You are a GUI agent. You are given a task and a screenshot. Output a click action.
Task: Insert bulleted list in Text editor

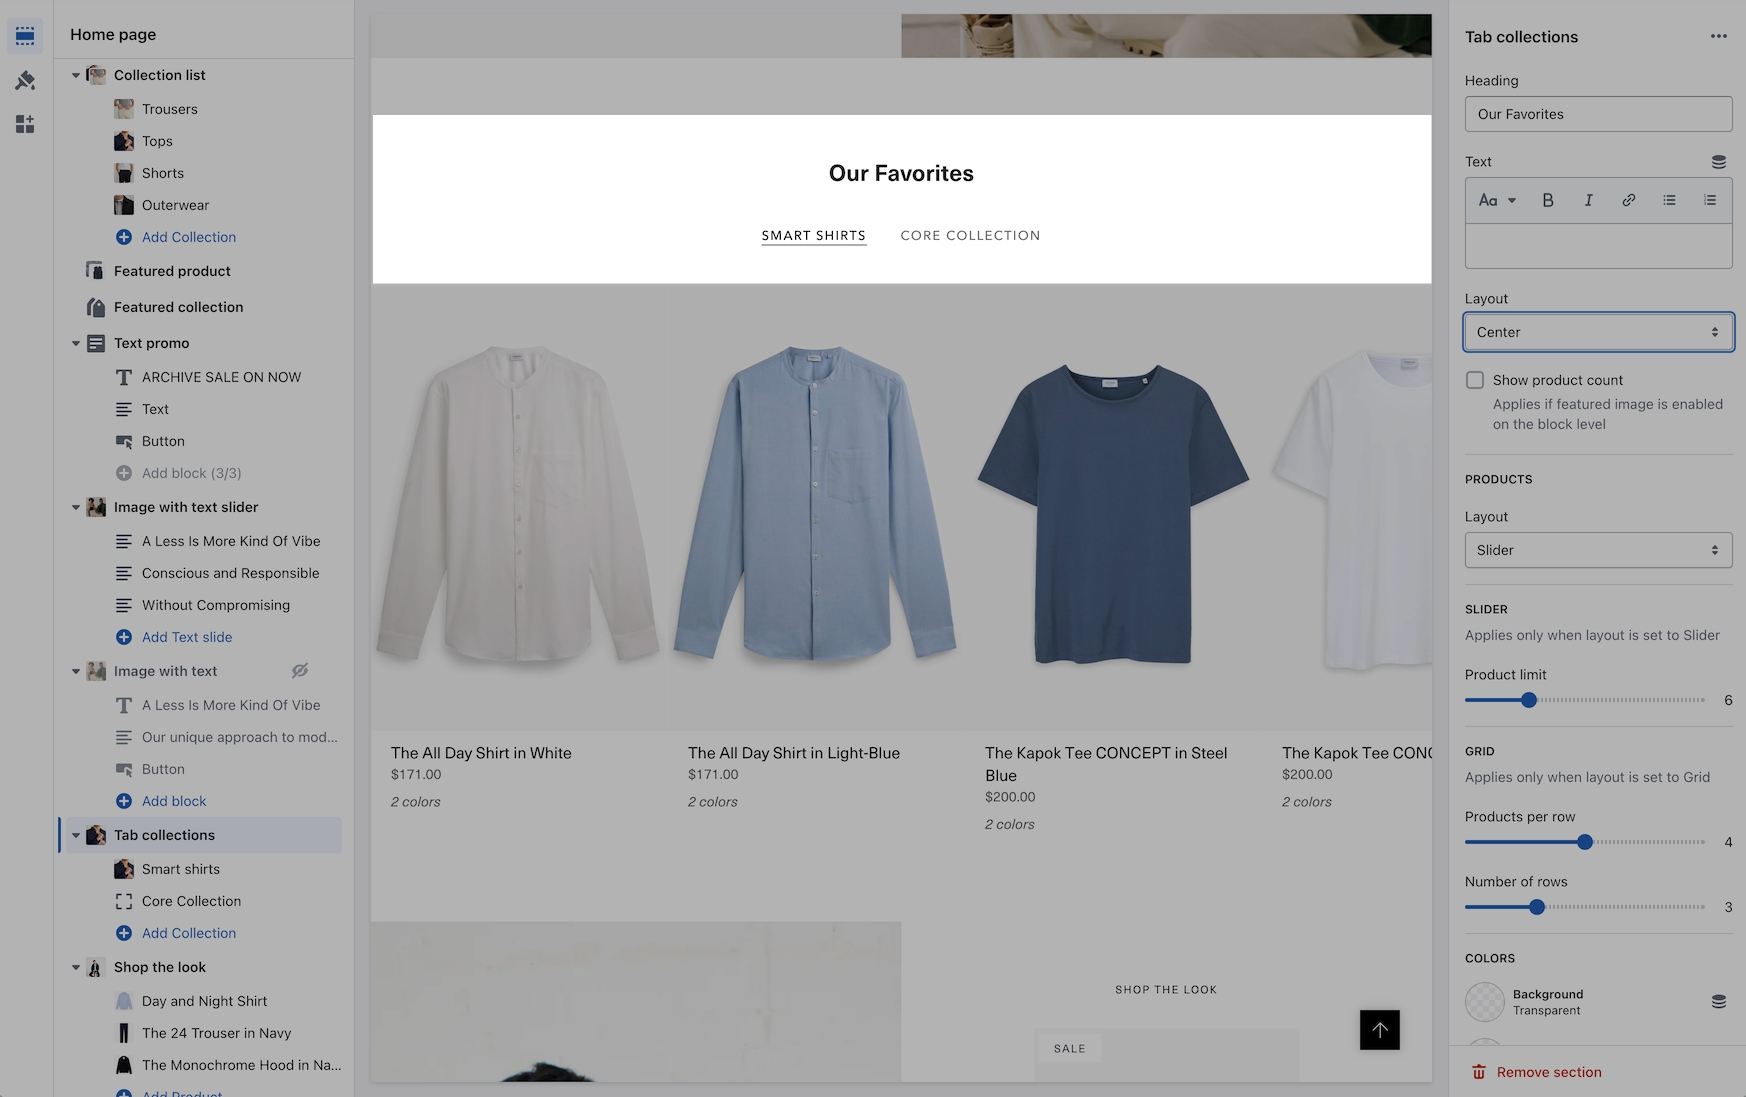(1669, 200)
